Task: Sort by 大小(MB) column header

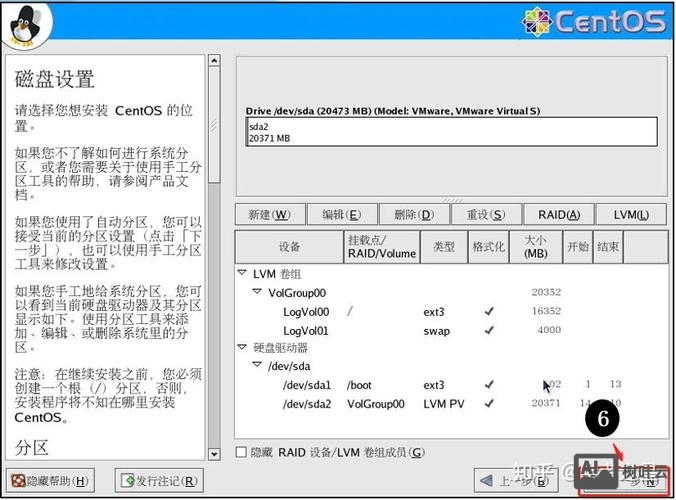Action: [x=536, y=247]
